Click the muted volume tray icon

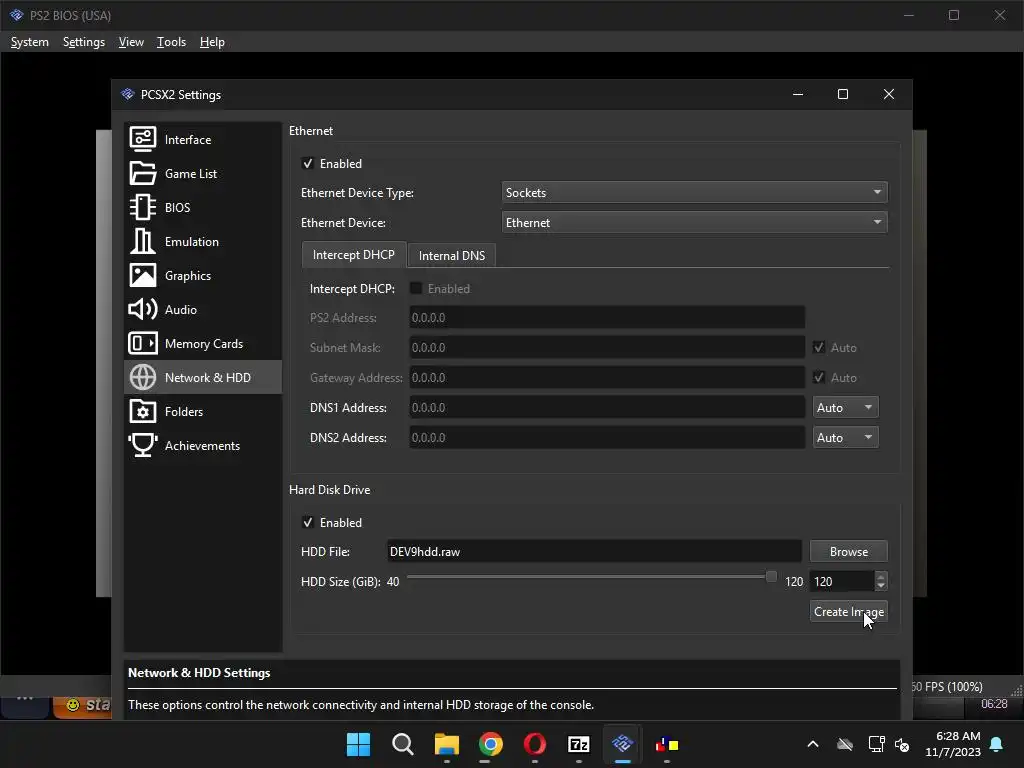[x=902, y=744]
